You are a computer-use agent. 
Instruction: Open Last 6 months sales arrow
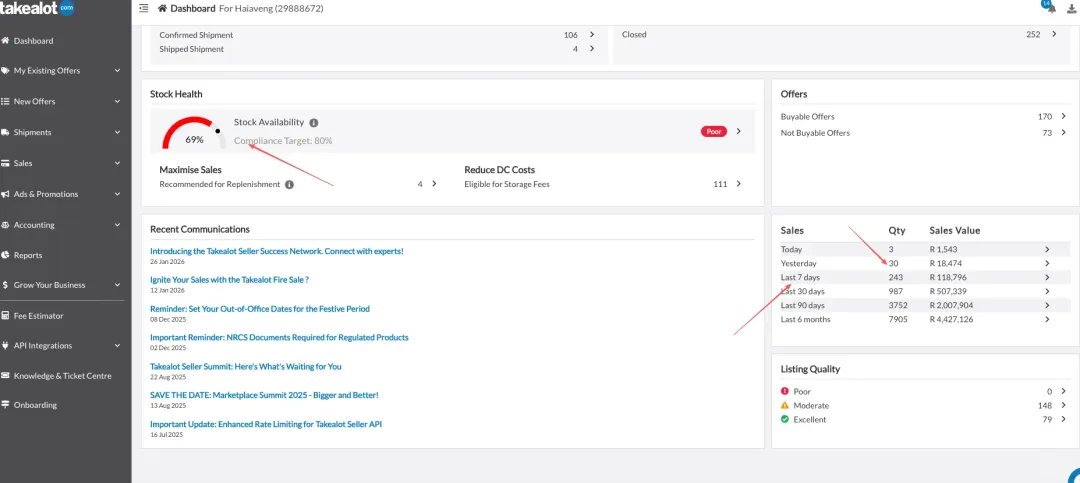[x=1047, y=319]
